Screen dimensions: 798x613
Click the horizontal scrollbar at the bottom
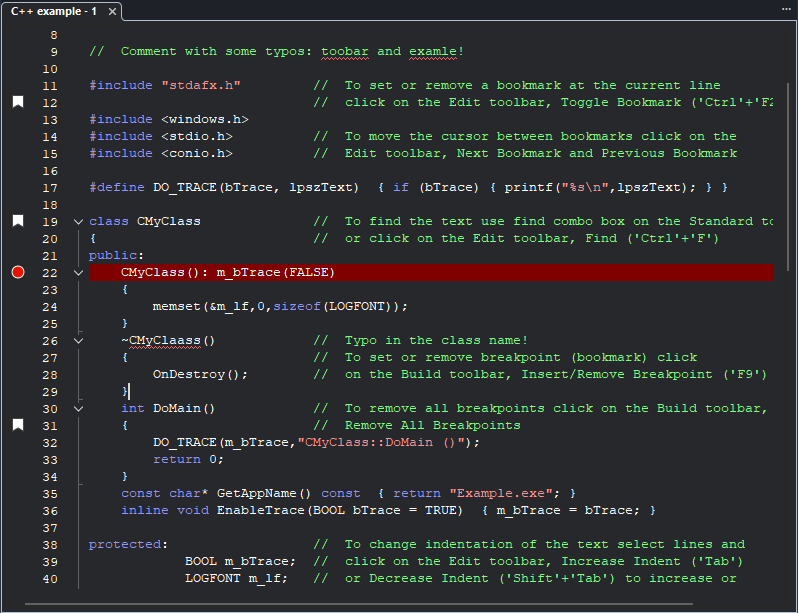click(358, 604)
